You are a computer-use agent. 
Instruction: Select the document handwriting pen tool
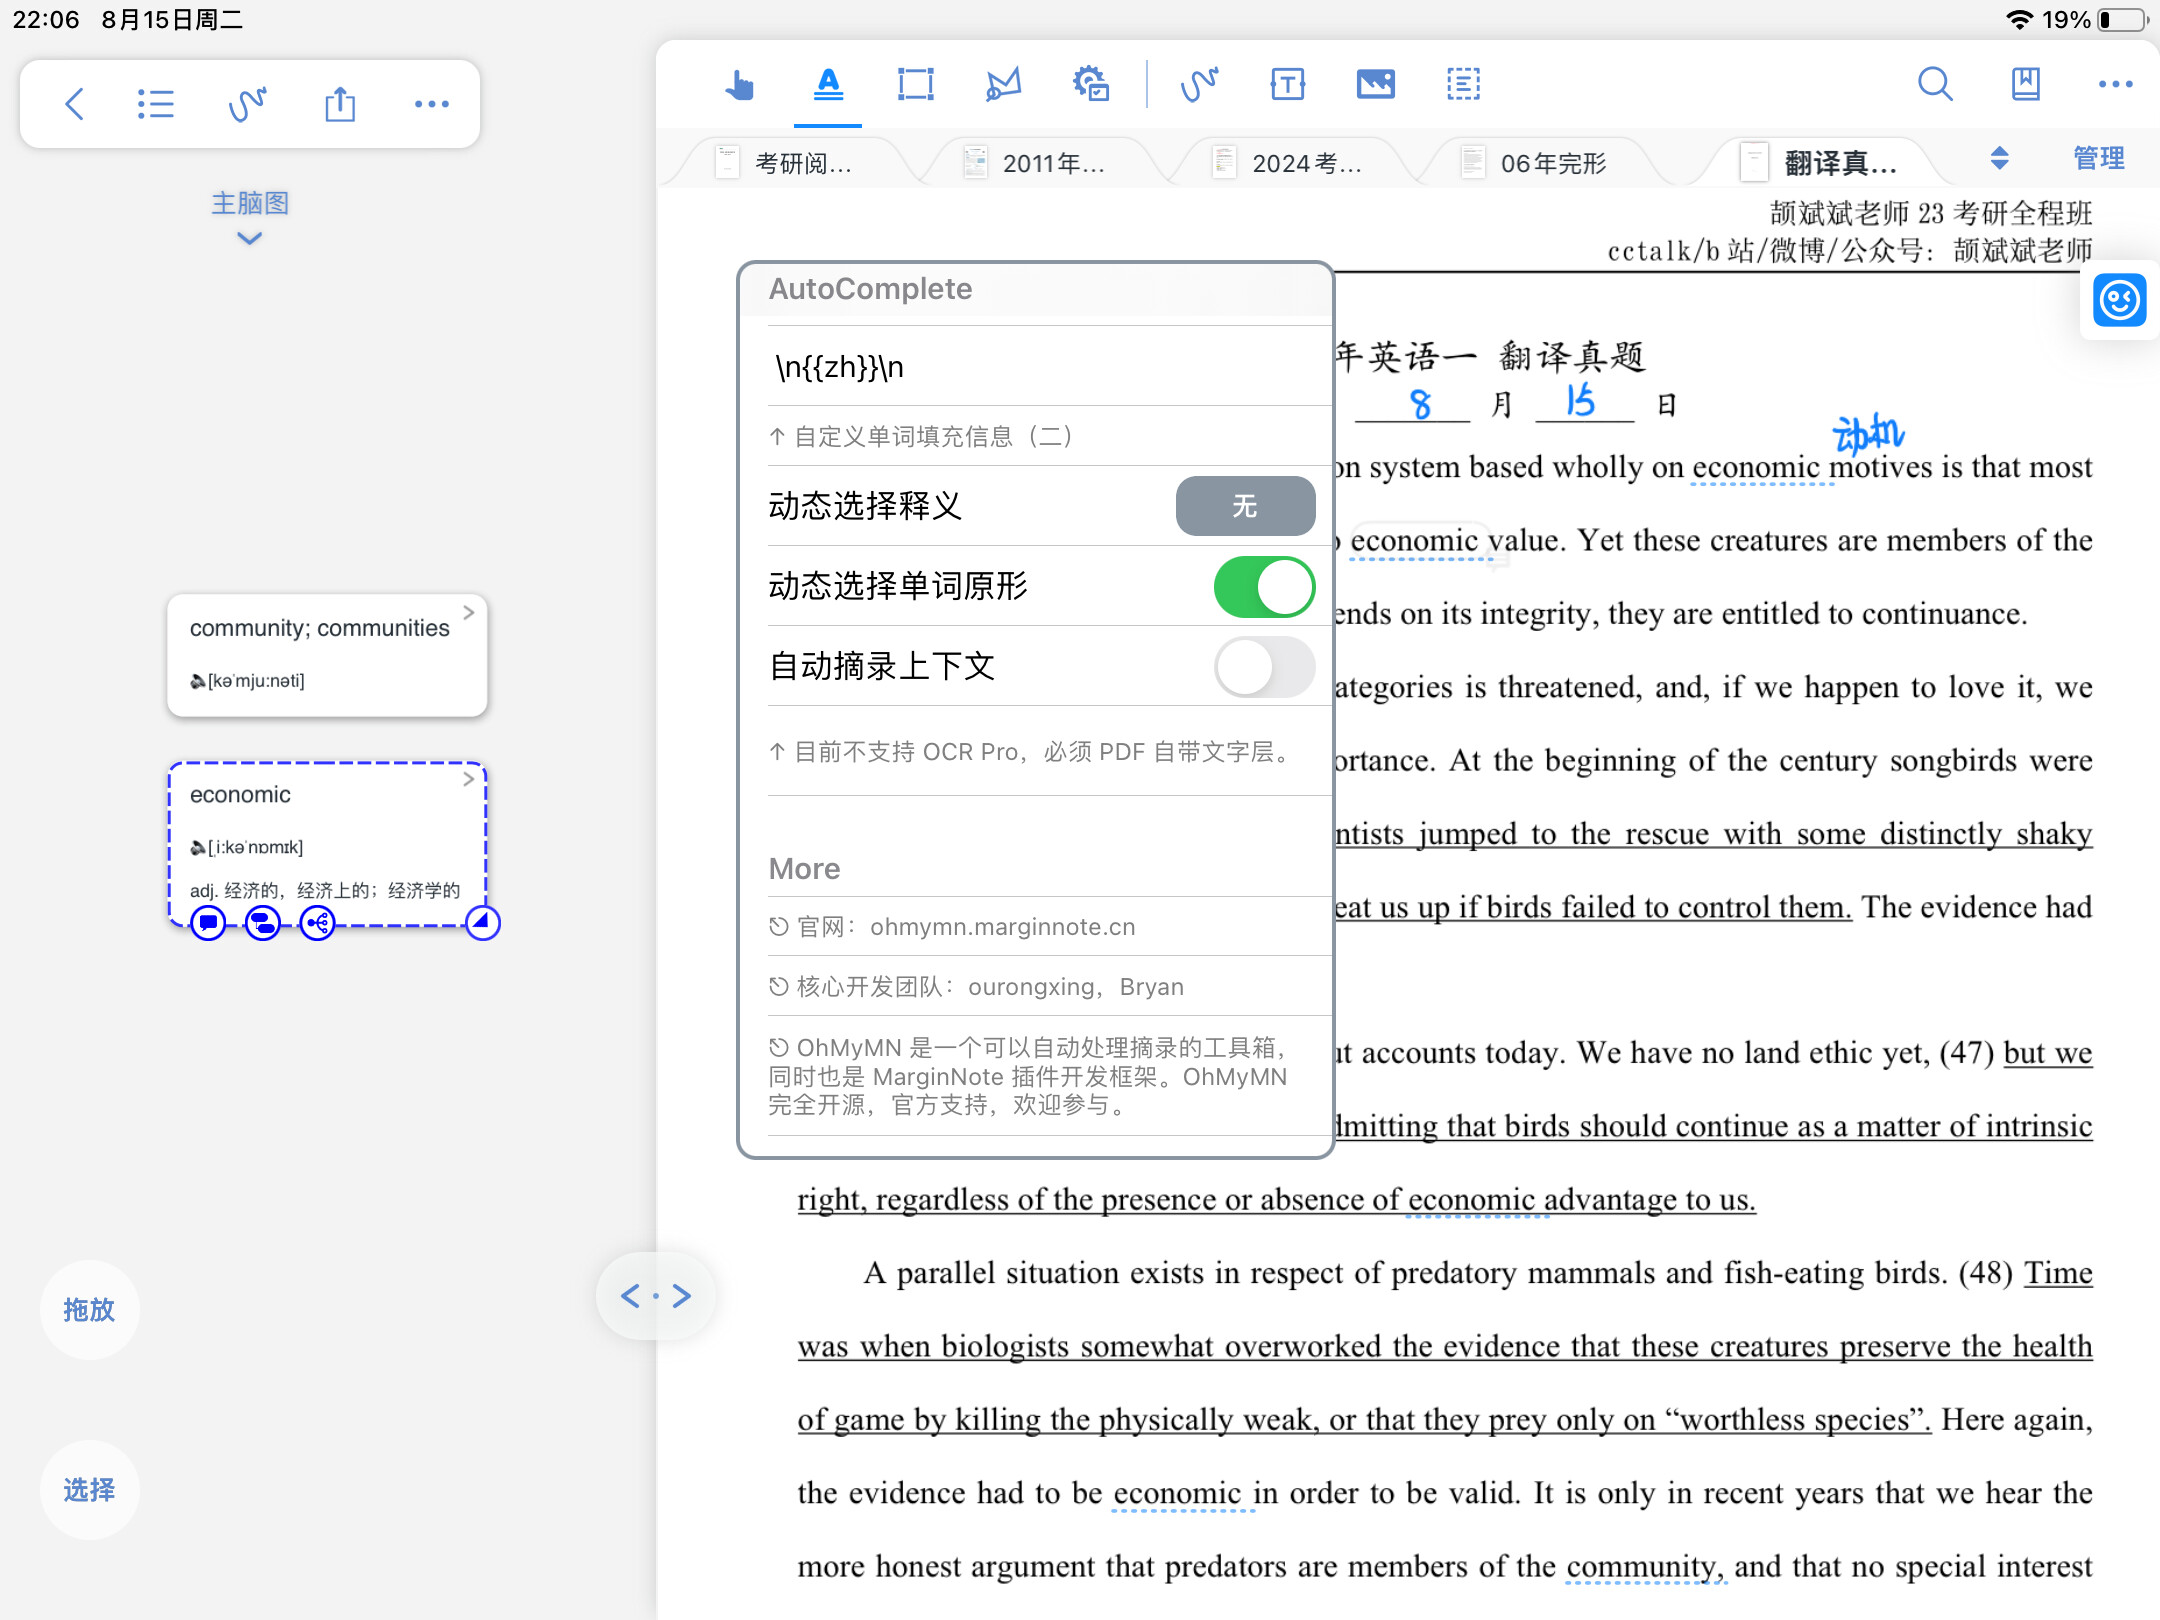[x=1199, y=85]
